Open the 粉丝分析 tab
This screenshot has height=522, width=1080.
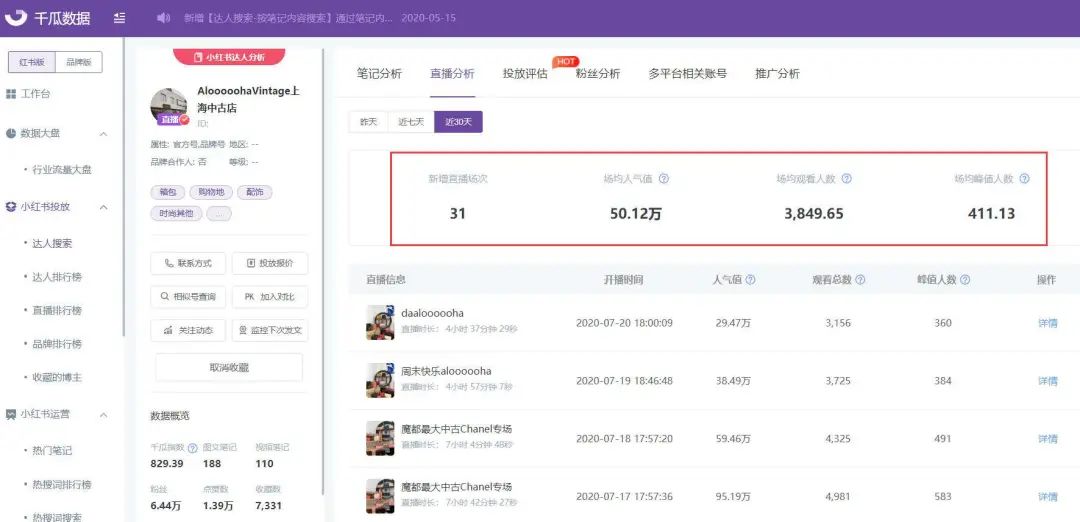point(598,74)
